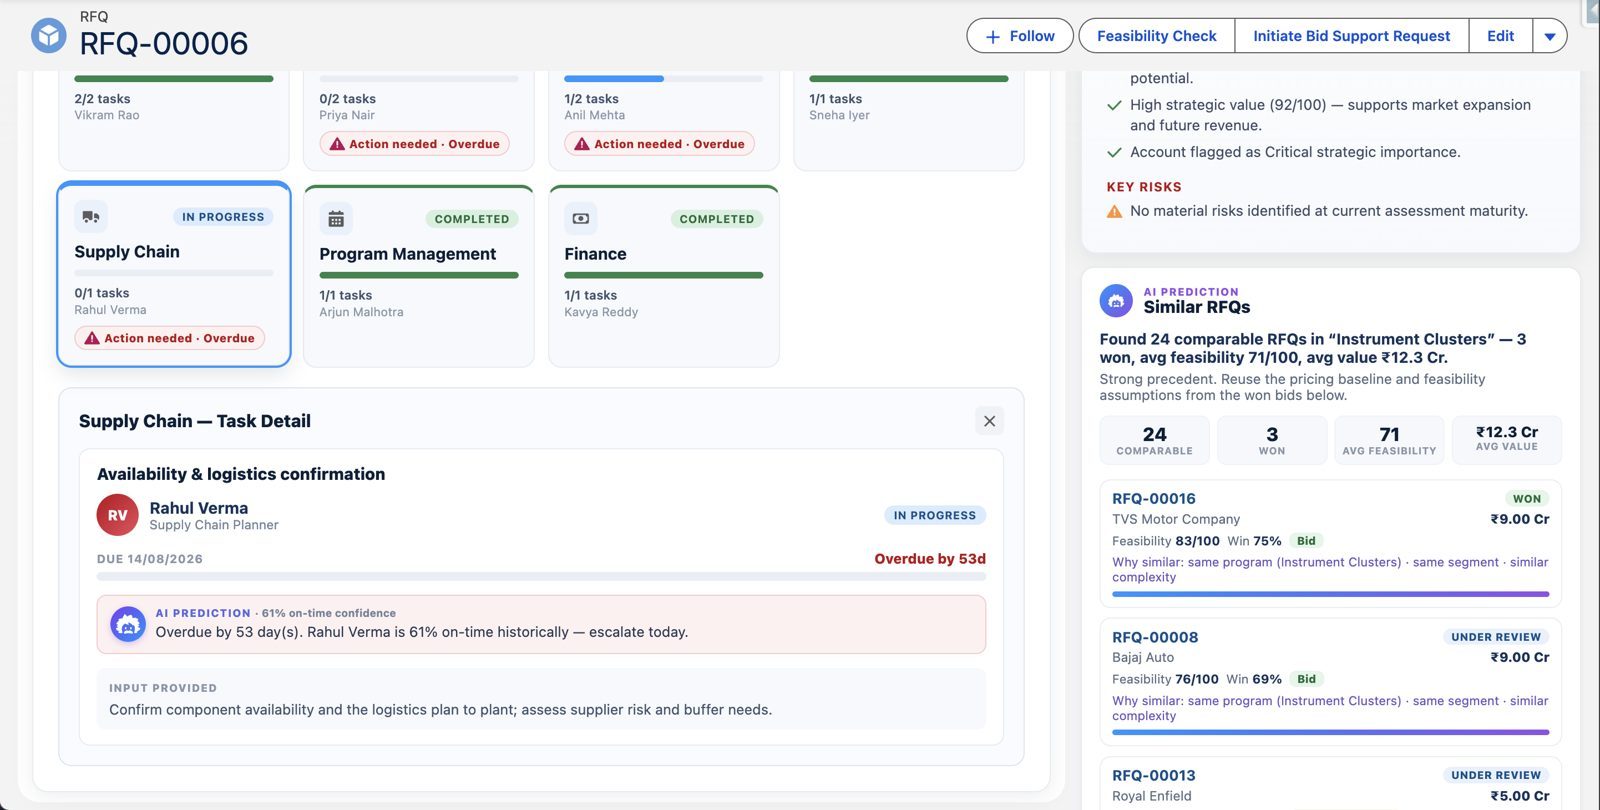Click the DUE 14/08/2026 date text
Screen dimensions: 1600x810
150,559
